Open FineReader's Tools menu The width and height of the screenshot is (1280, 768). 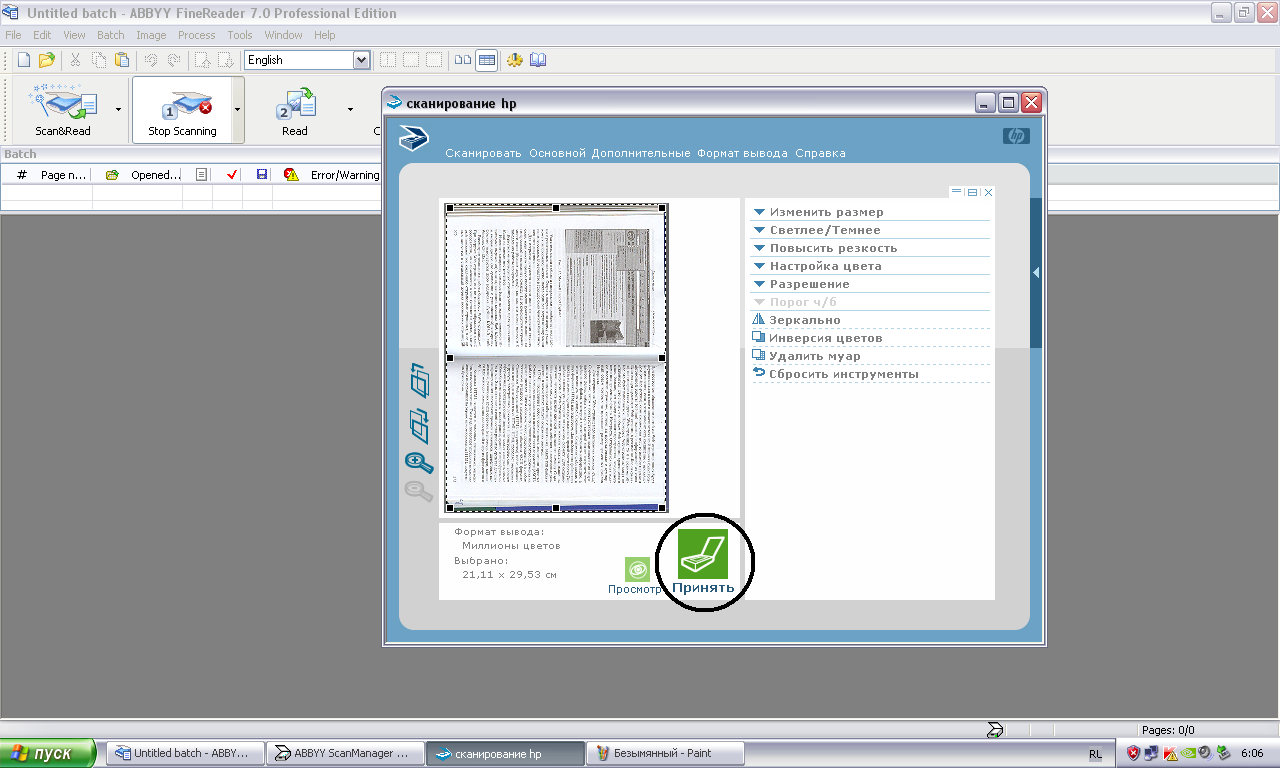[240, 35]
